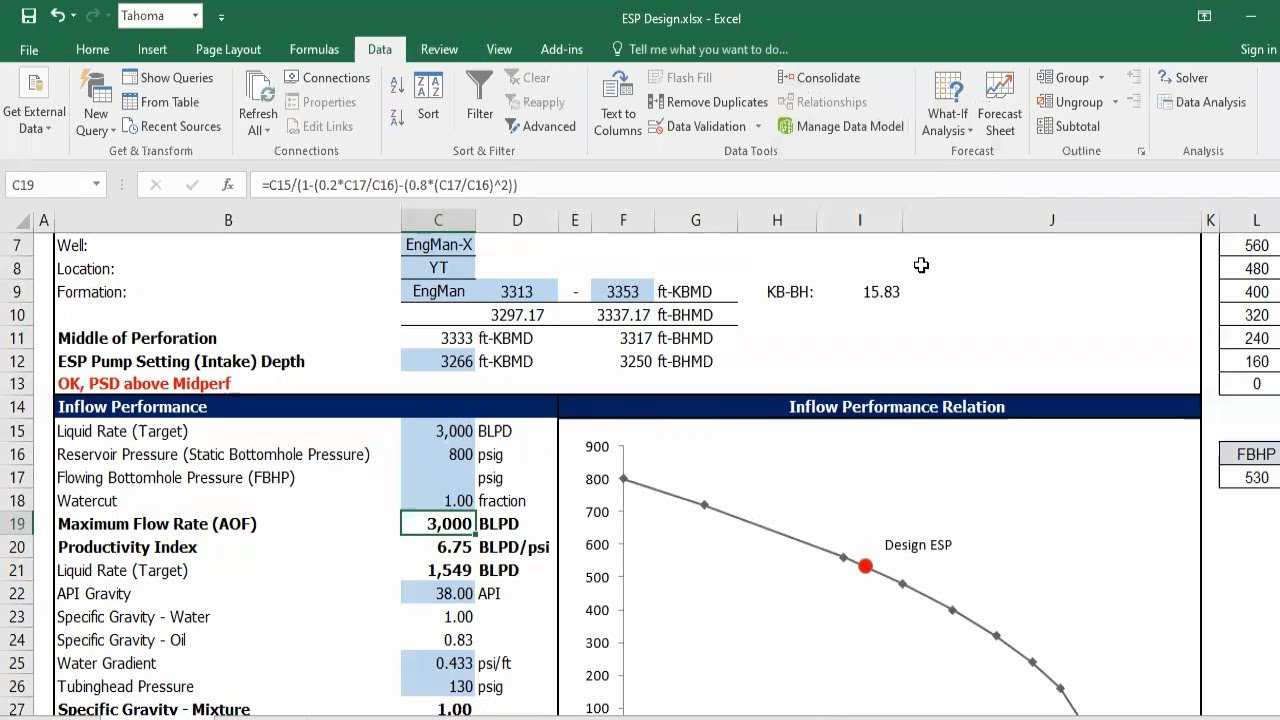Click the API Gravity 38.00 cell
The image size is (1280, 720).
click(x=438, y=593)
